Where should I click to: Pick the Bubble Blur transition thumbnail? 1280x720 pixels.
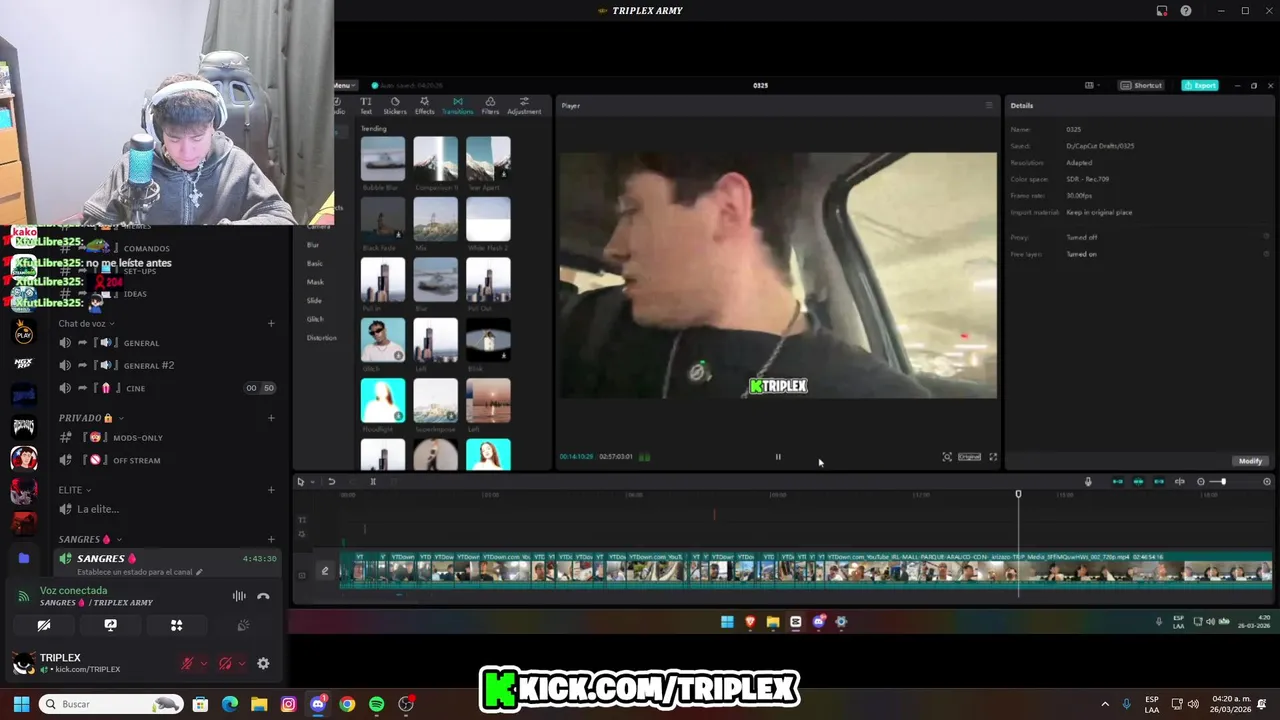(383, 159)
